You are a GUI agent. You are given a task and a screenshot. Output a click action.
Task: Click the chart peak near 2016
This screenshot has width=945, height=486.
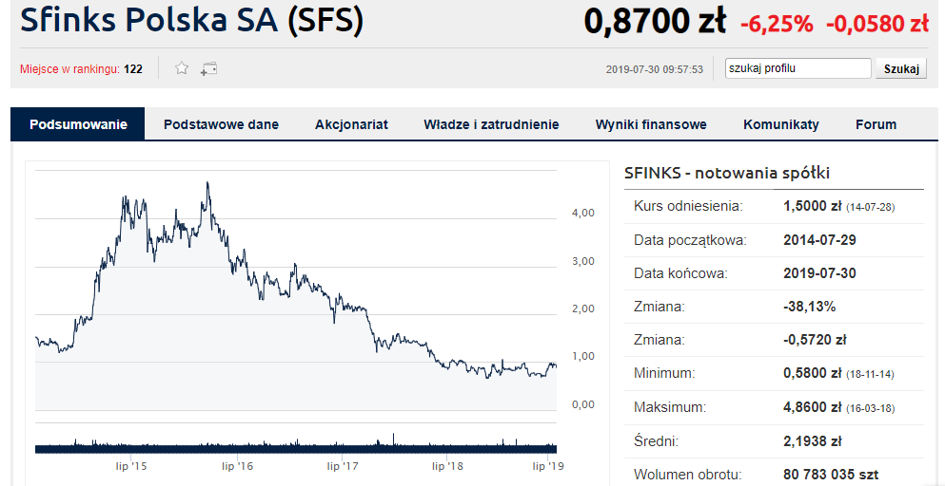207,183
